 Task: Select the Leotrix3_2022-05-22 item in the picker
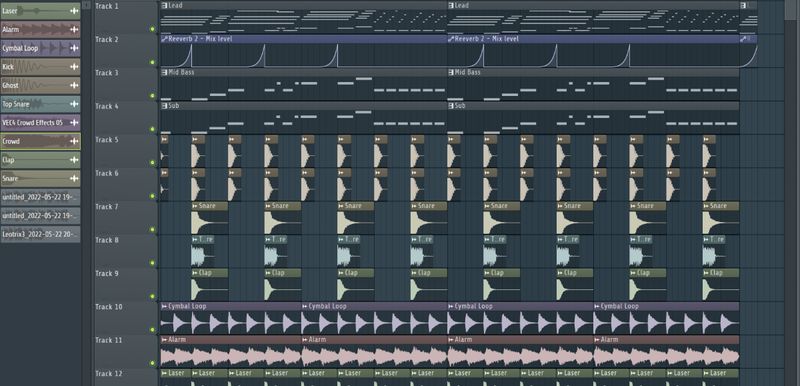click(x=40, y=235)
